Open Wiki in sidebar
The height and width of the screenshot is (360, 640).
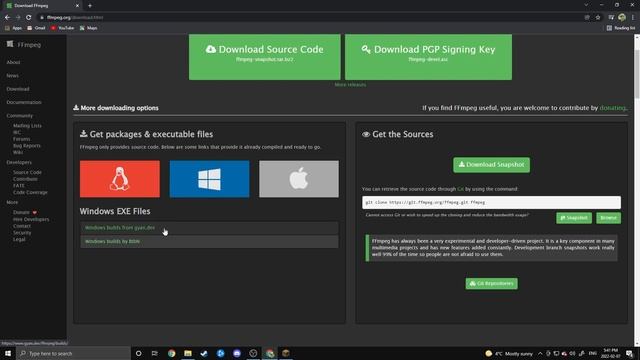click(x=18, y=152)
